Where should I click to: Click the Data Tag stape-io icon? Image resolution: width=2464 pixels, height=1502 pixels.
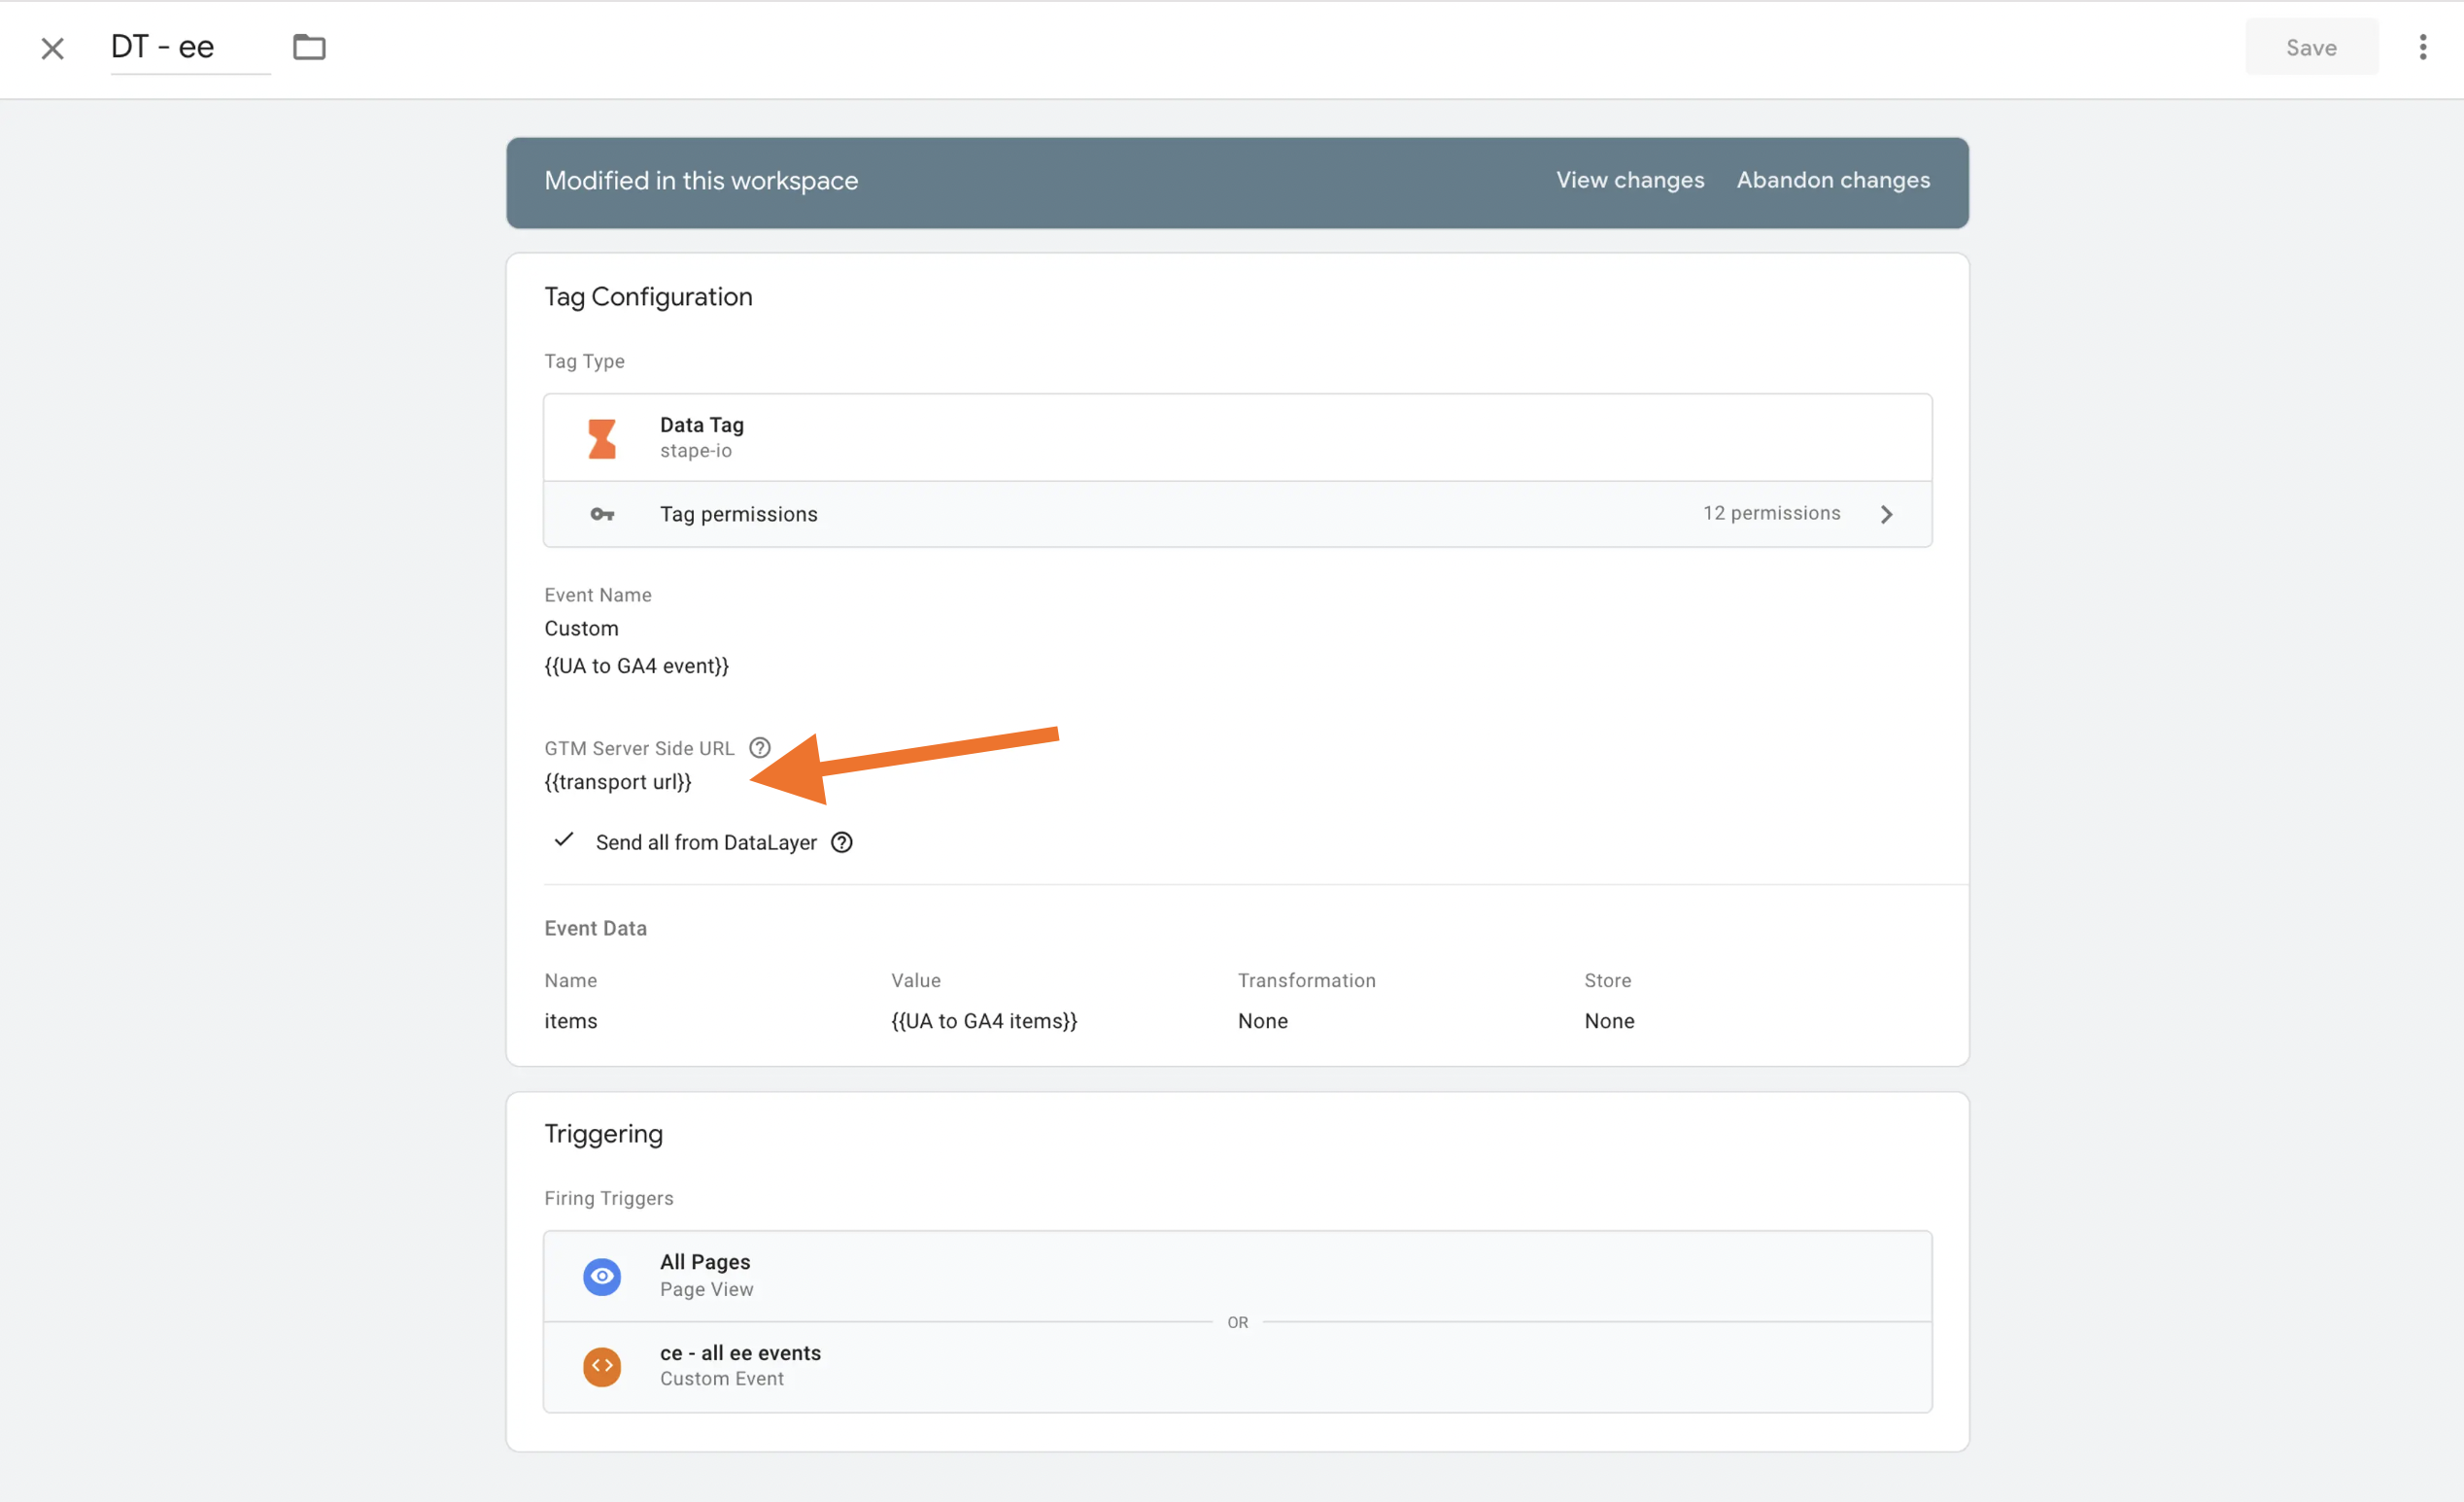pyautogui.click(x=603, y=436)
